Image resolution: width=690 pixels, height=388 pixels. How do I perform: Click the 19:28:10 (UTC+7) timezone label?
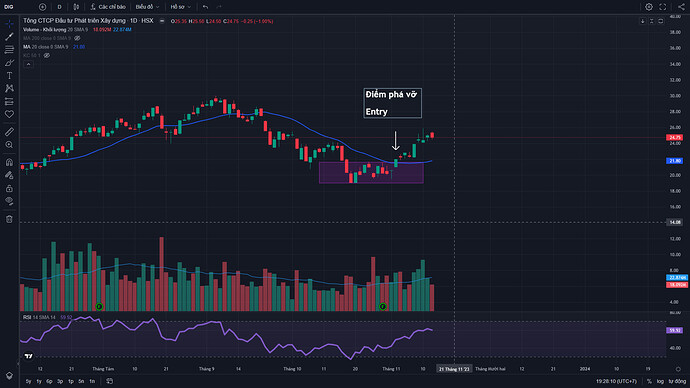[616, 381]
